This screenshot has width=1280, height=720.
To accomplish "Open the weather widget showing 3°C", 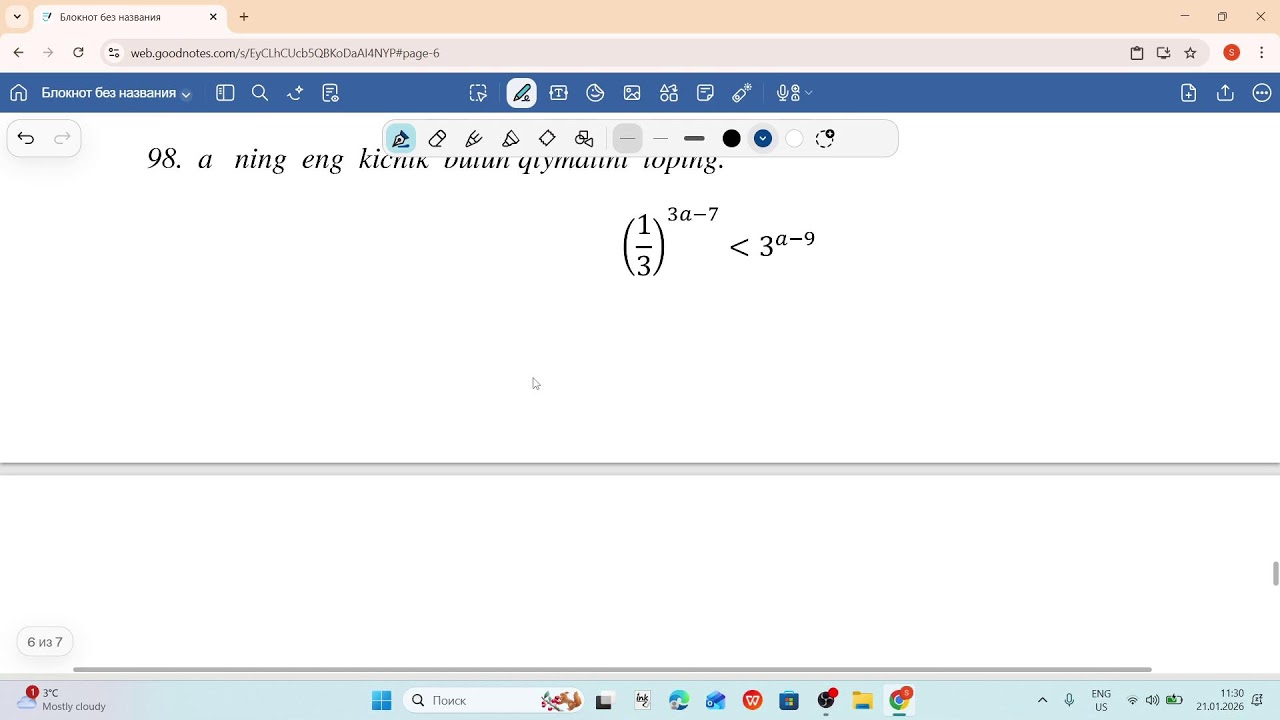I will (x=62, y=700).
